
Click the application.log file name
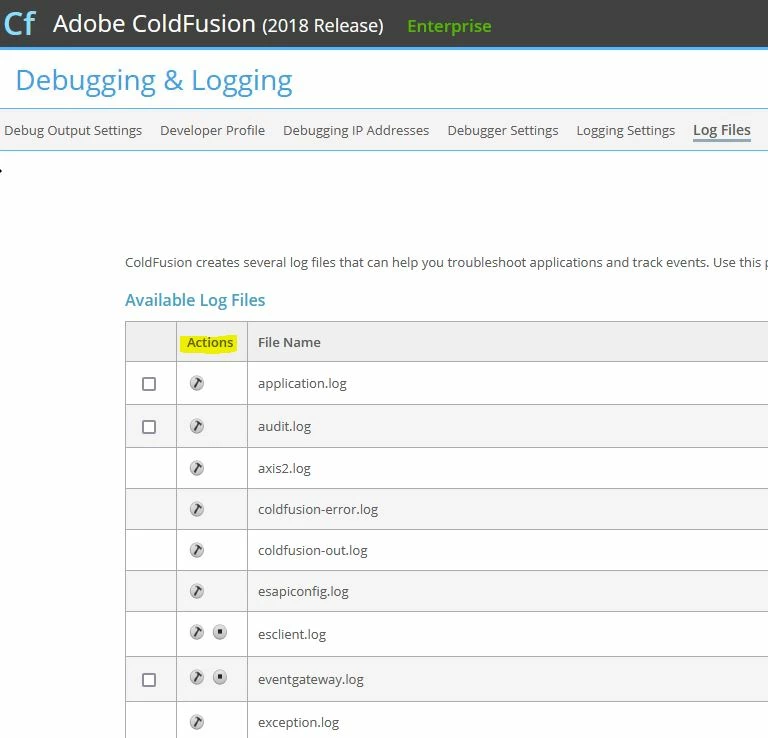pos(302,383)
